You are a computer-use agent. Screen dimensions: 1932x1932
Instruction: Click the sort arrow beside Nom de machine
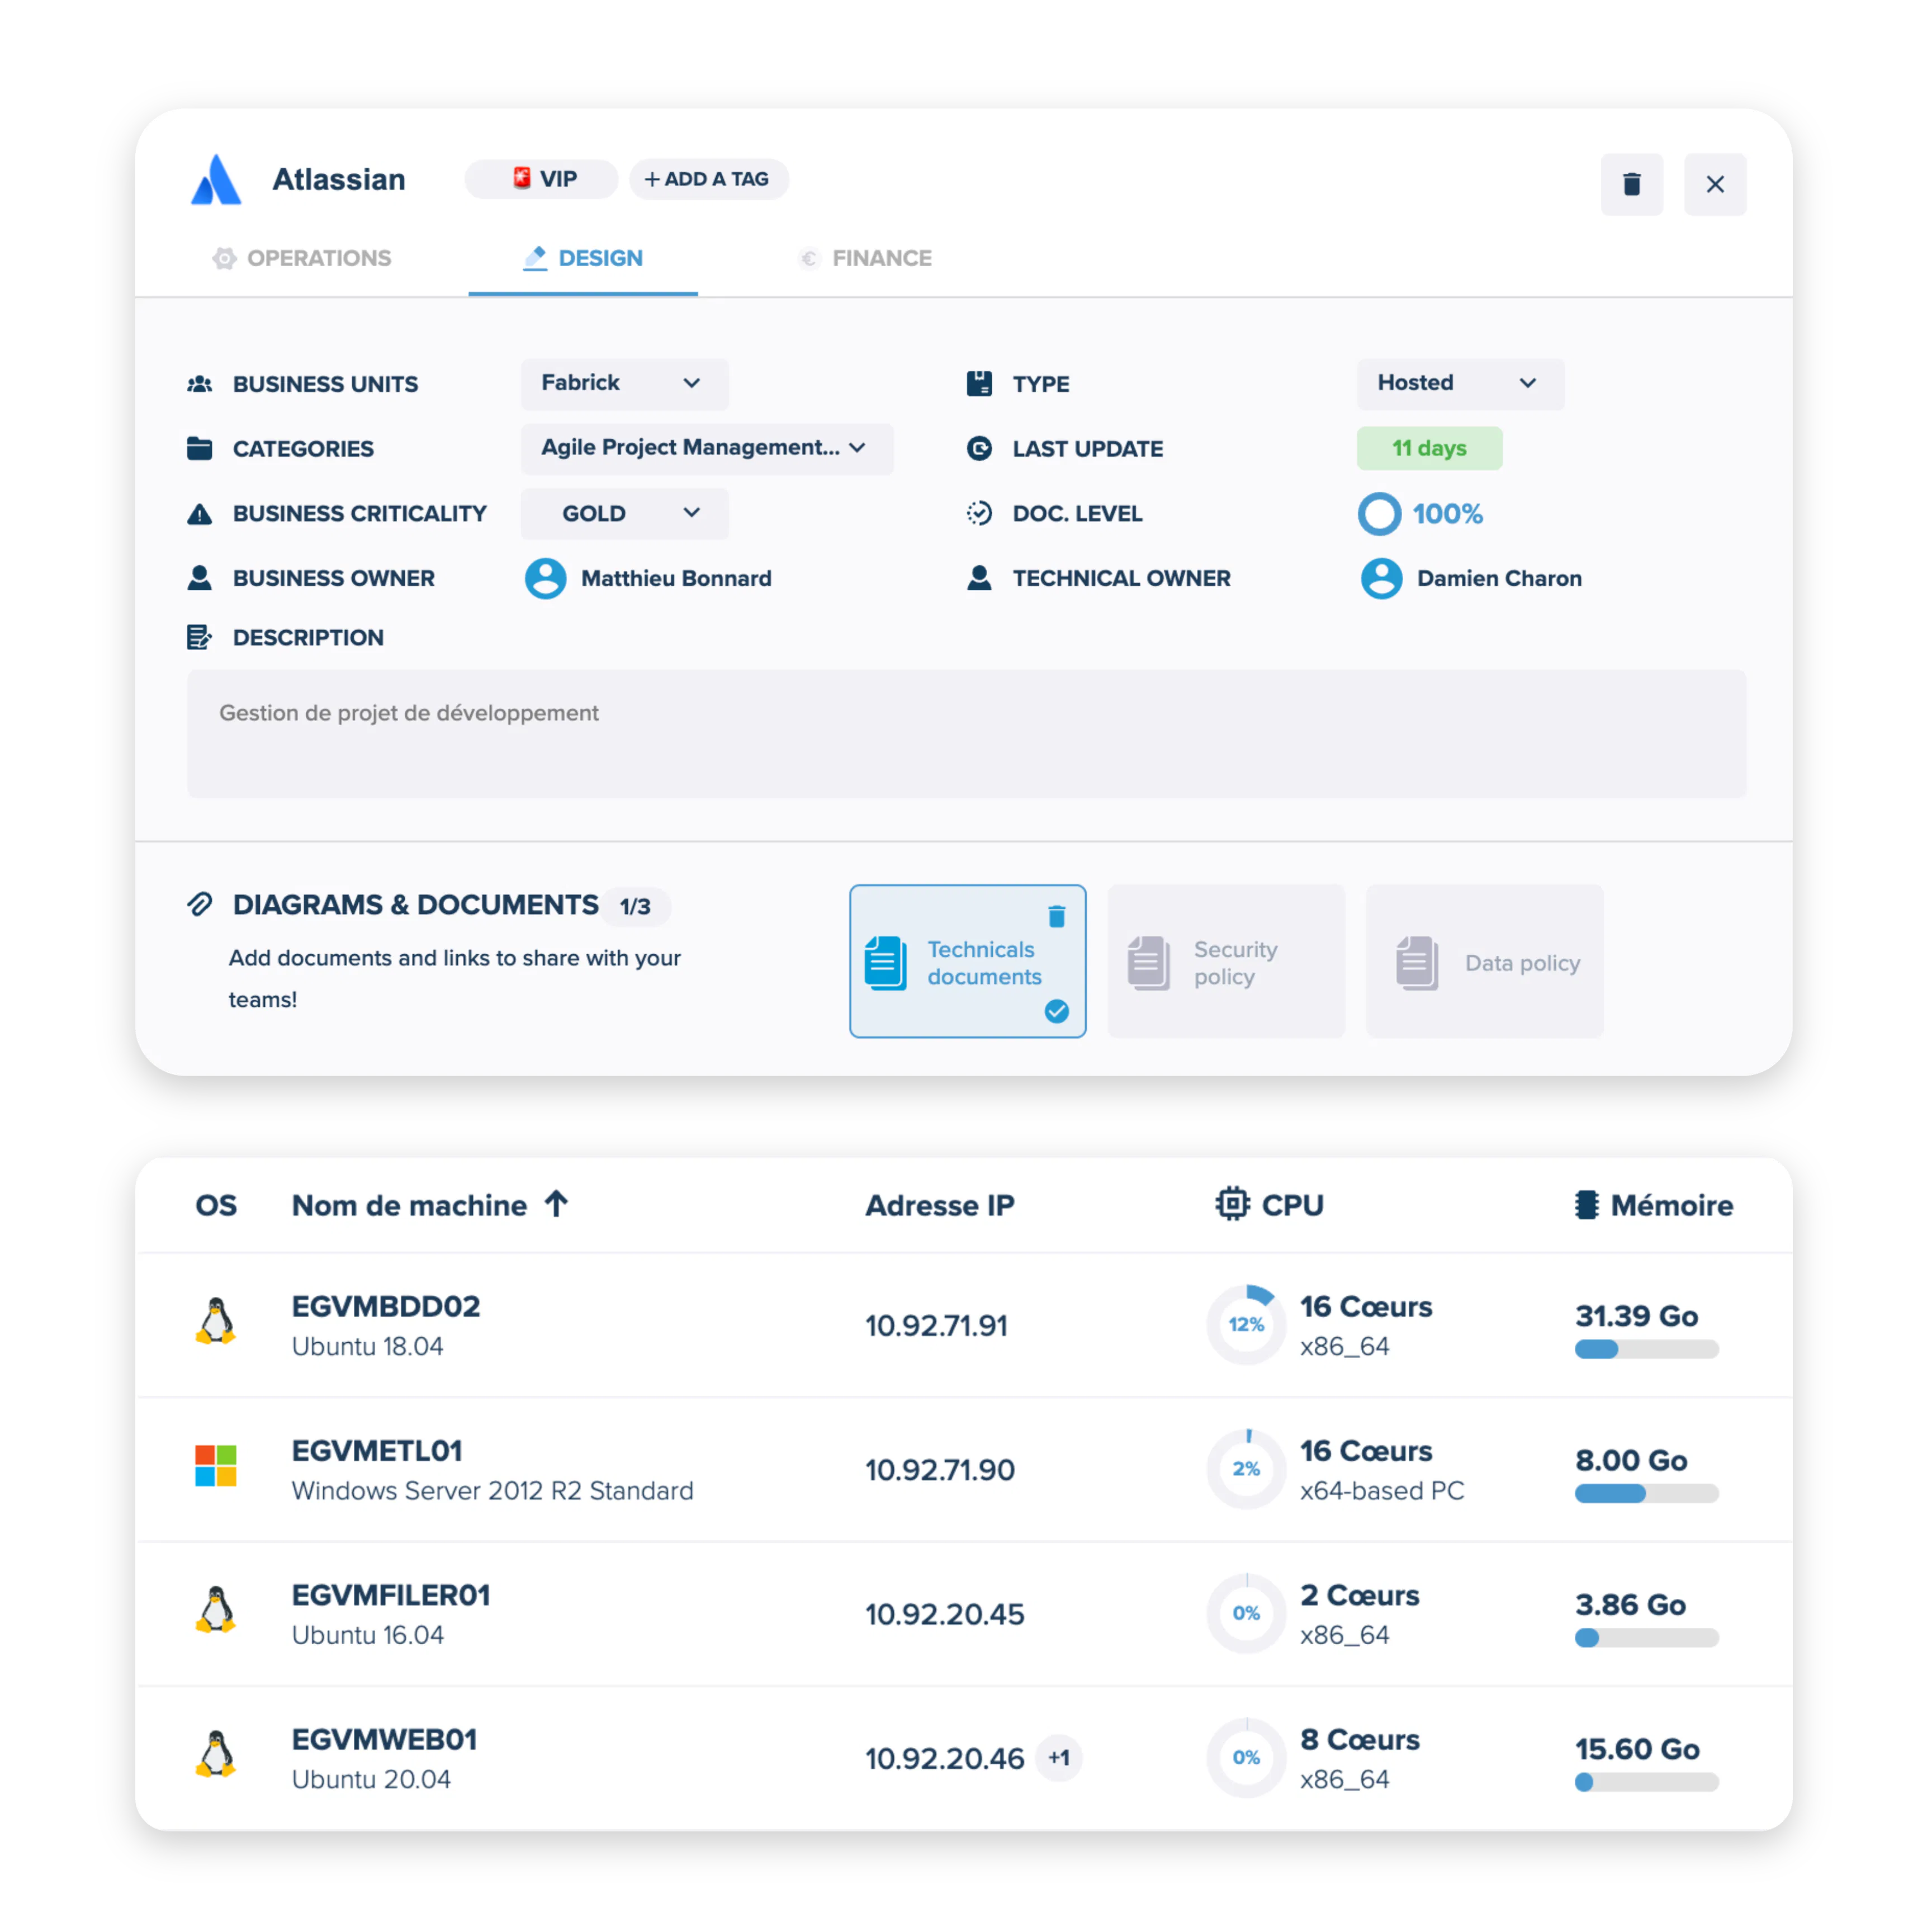[556, 1204]
